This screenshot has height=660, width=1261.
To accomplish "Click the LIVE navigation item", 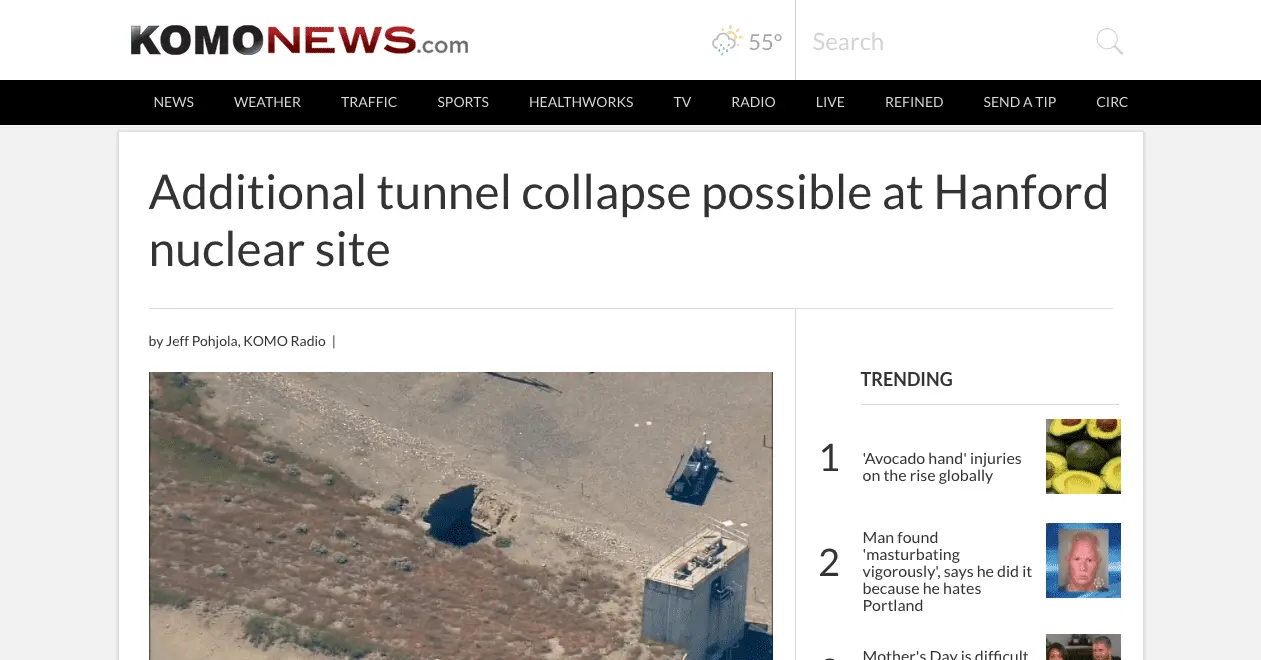I will click(x=830, y=102).
